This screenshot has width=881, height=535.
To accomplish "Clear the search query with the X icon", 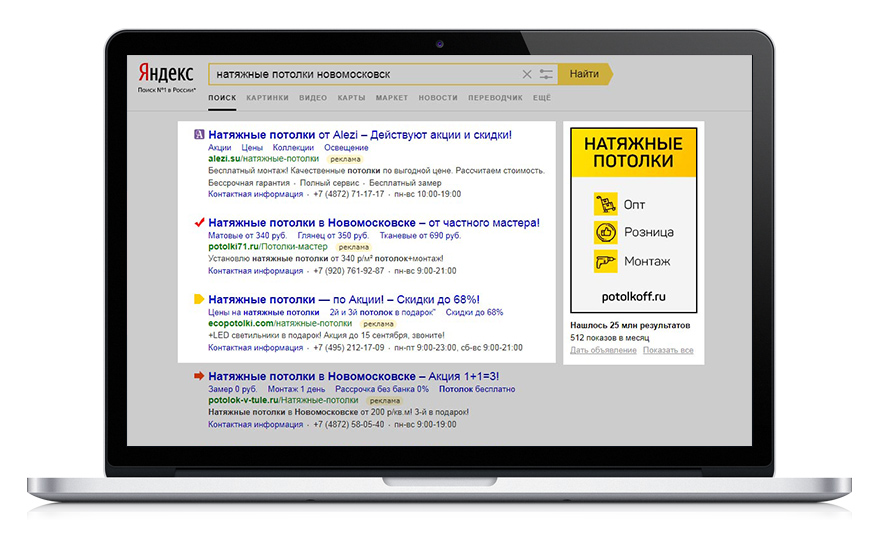I will tap(527, 74).
